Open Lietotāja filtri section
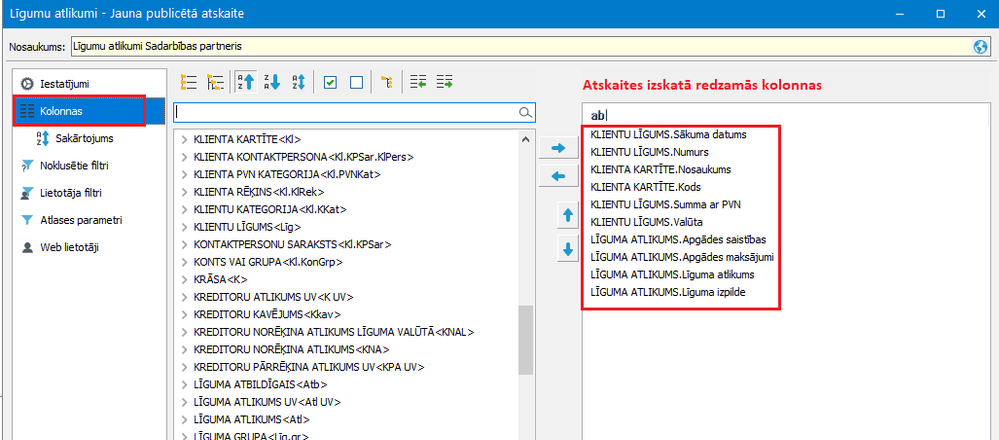Viewport: 999px width, 440px height. (71, 193)
